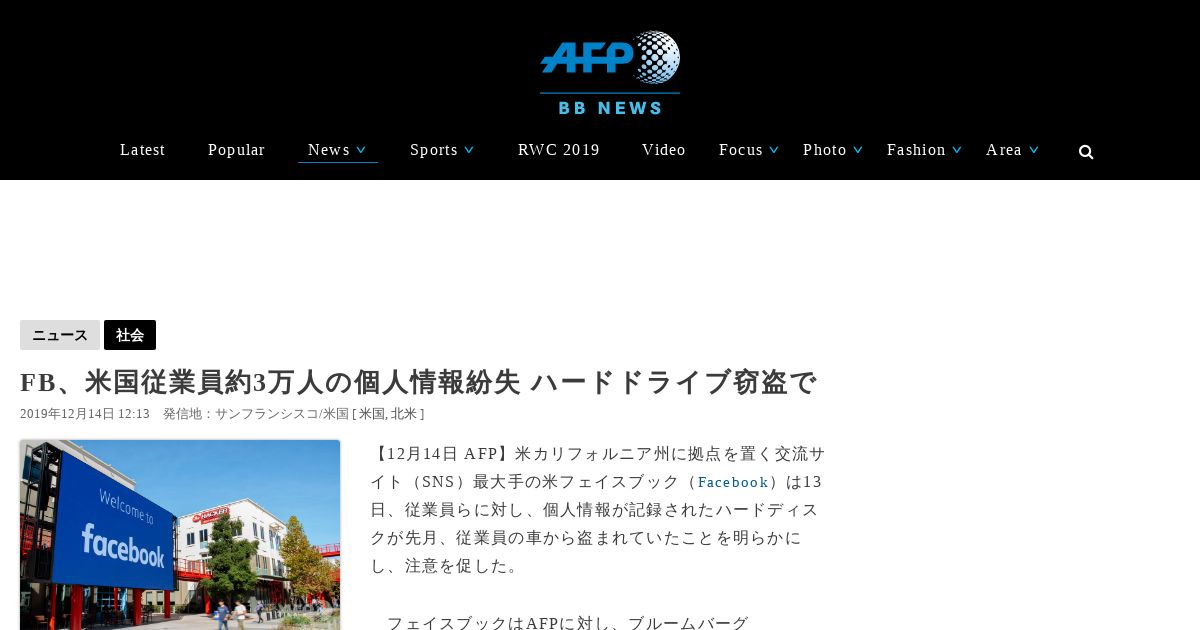Screen dimensions: 1200x630
Task: Go to the Latest section
Action: (143, 150)
